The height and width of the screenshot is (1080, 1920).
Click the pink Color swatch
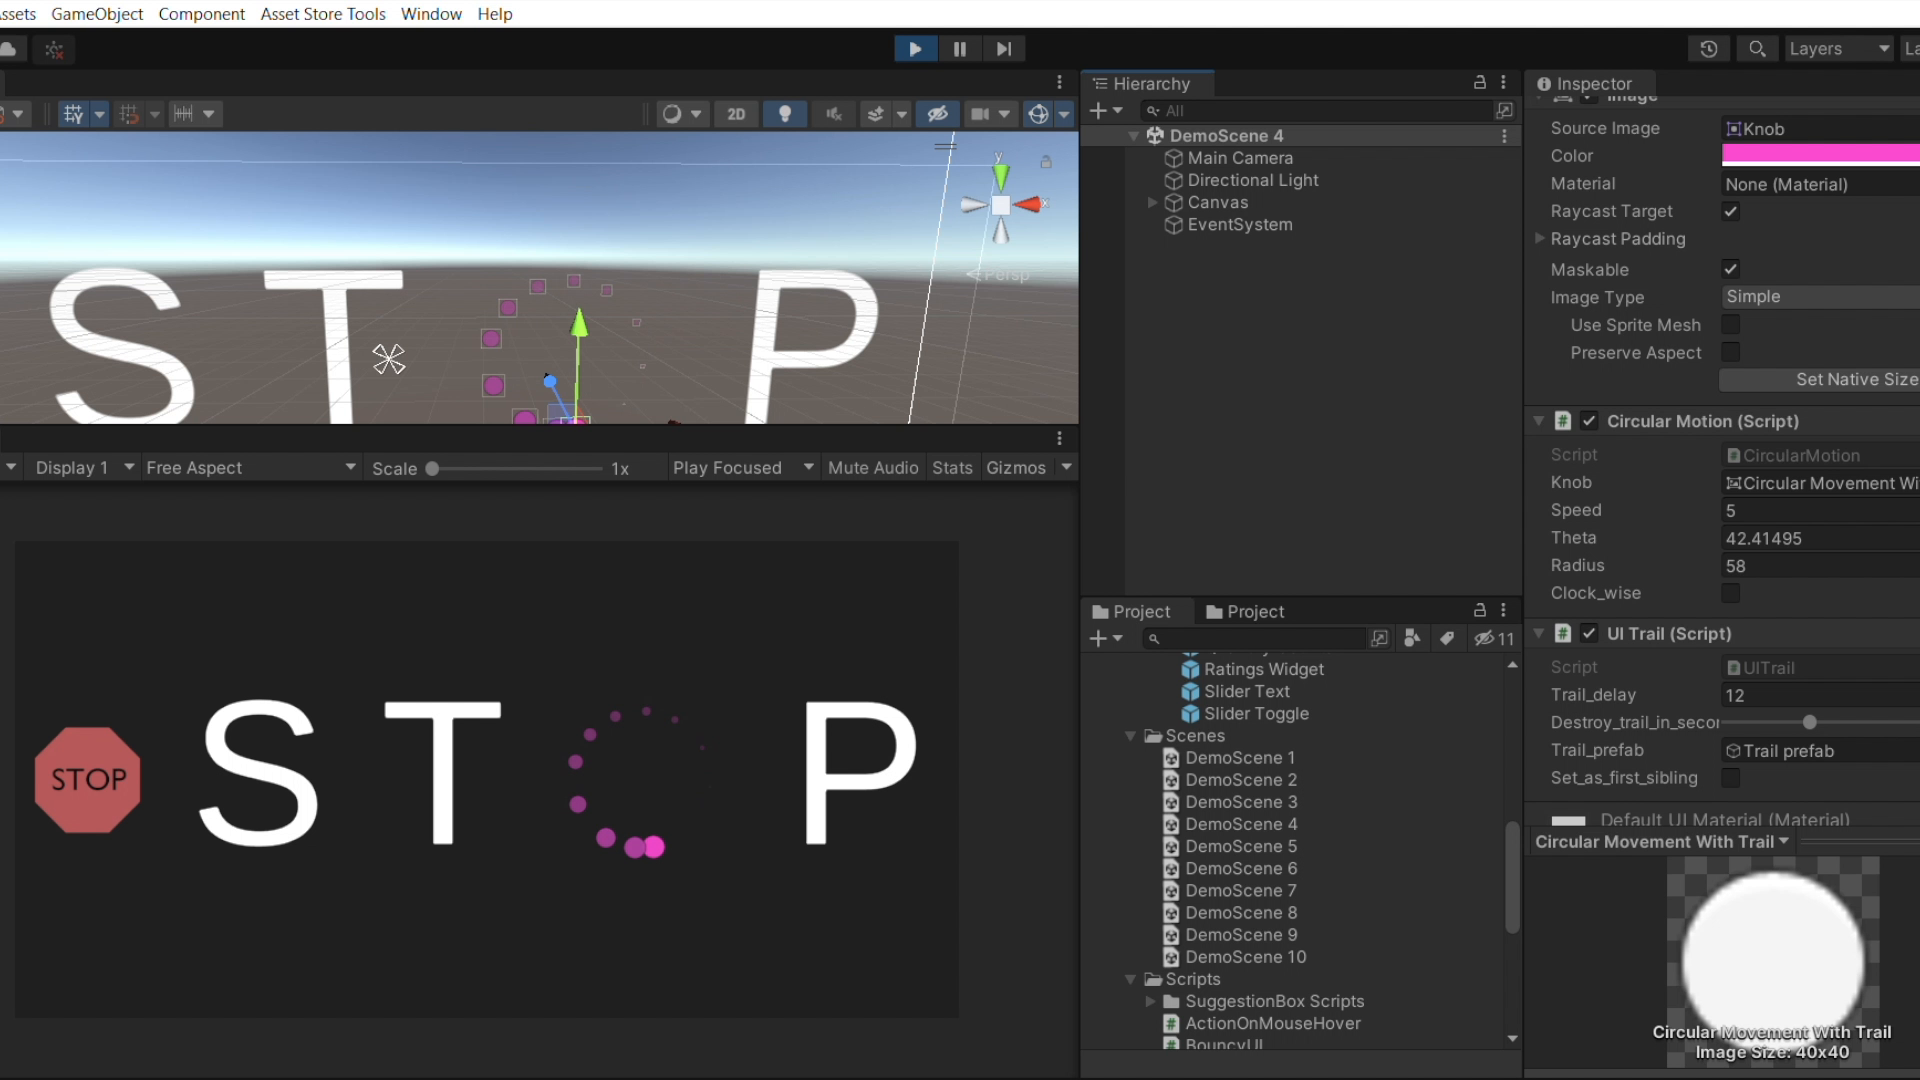coord(1820,154)
